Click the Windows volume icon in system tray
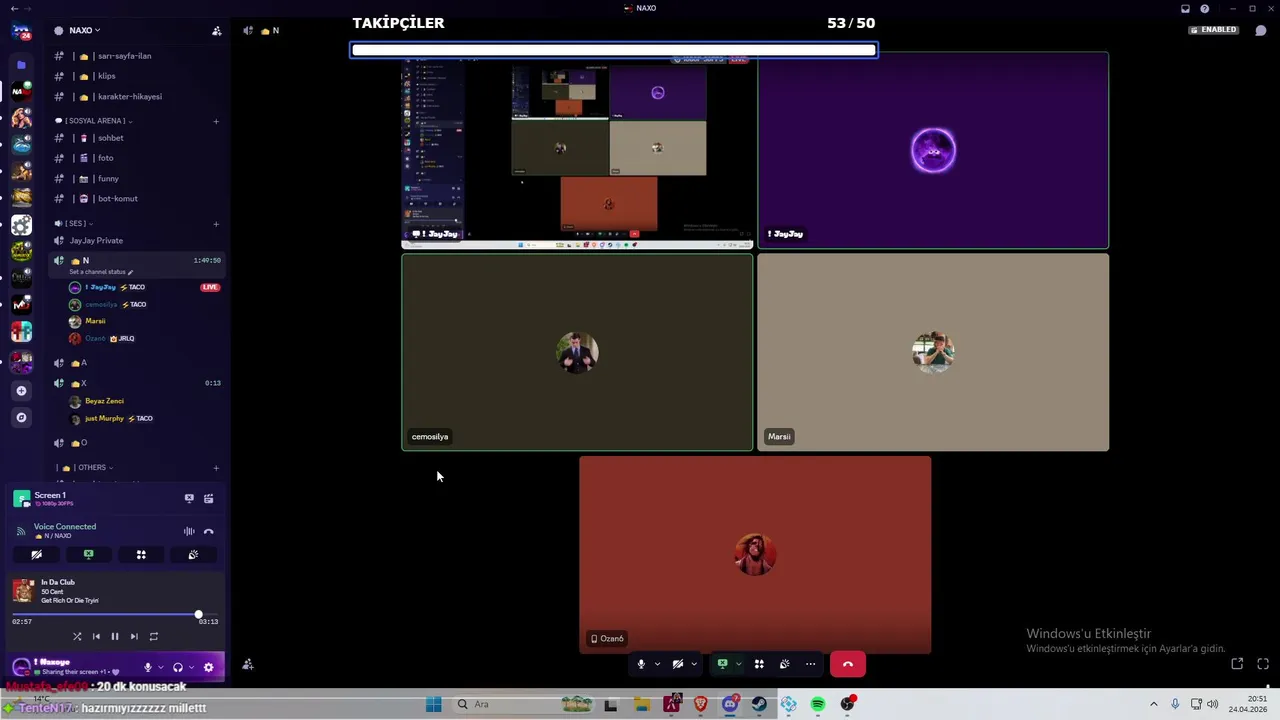Screen dimensions: 1280x720 click(x=1212, y=704)
